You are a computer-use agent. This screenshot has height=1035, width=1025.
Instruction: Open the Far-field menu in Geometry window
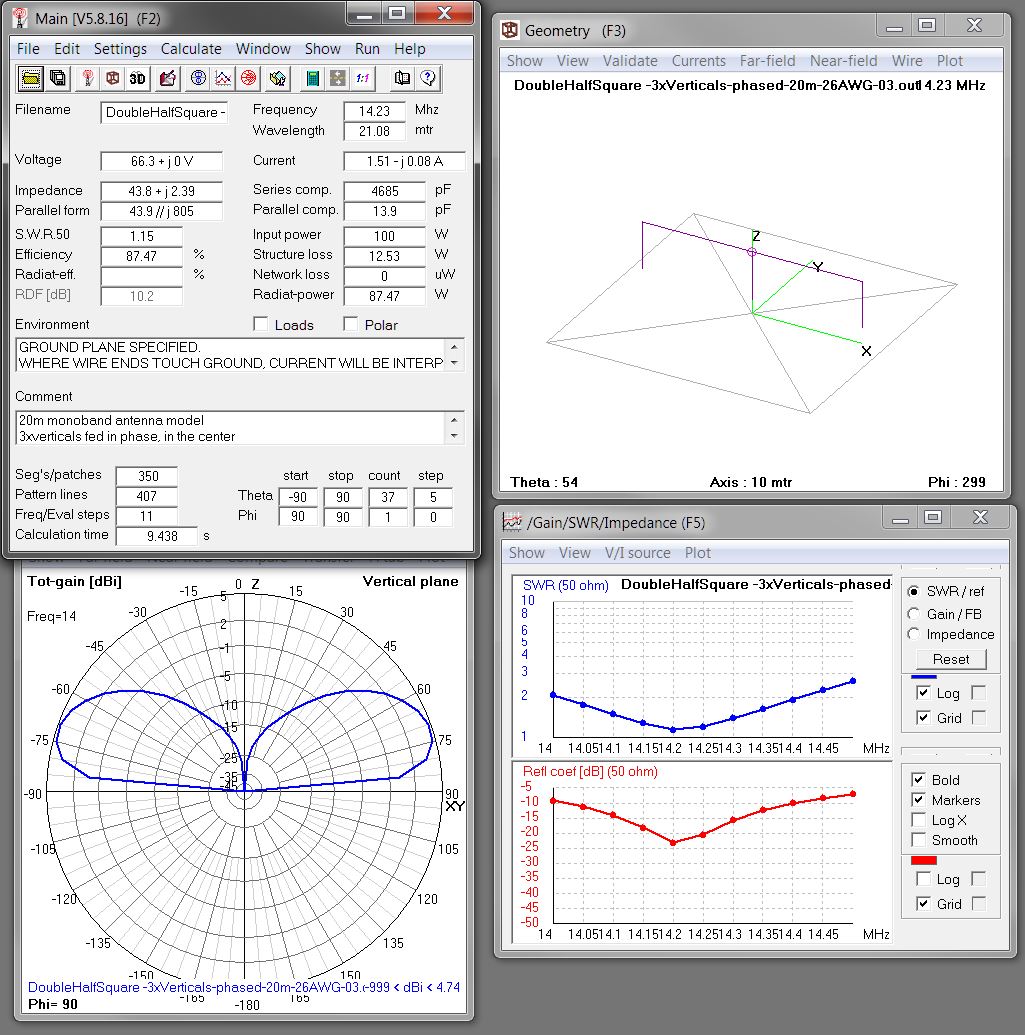pos(767,60)
